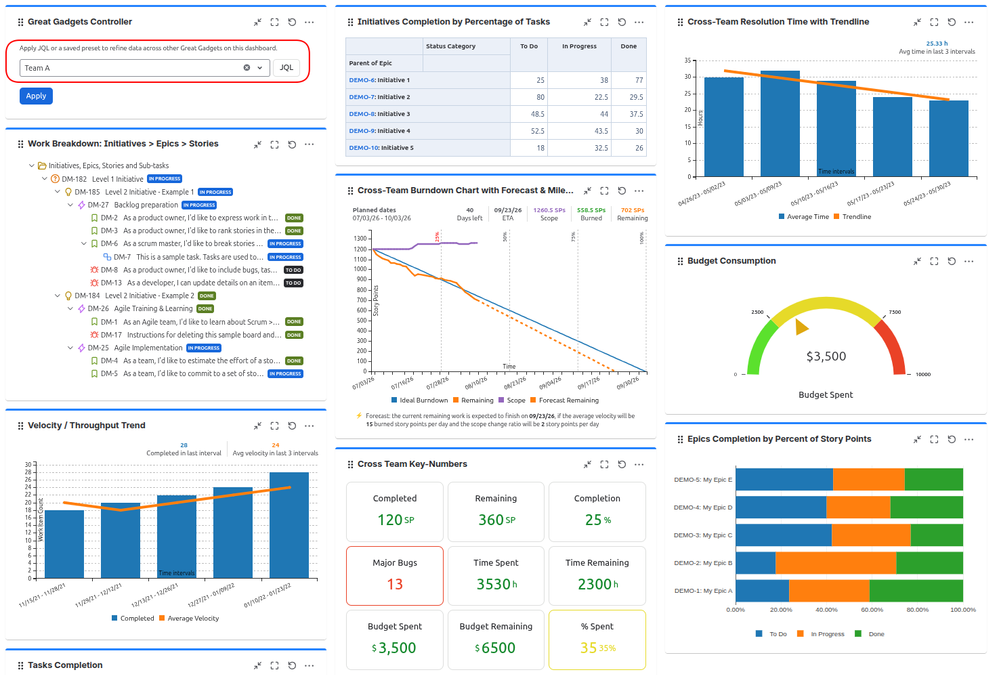Minimize the Cross Team Key-Numbers gadget

587,465
